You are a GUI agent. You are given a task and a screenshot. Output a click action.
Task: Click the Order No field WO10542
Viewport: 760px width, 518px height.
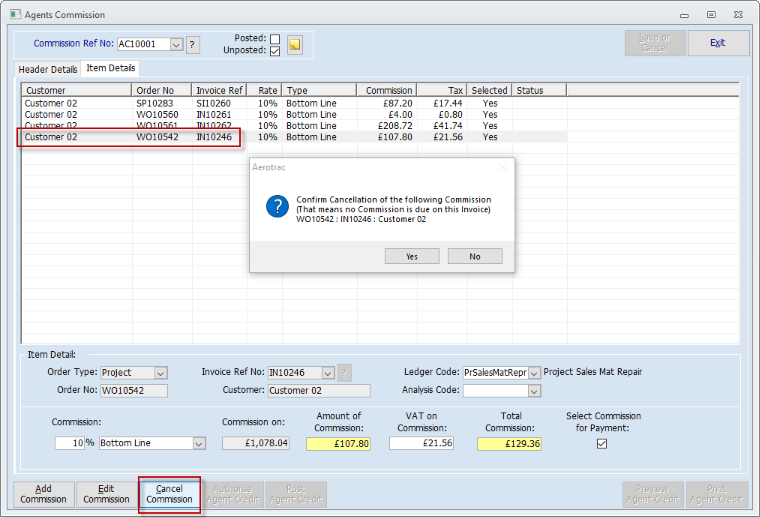click(x=134, y=391)
